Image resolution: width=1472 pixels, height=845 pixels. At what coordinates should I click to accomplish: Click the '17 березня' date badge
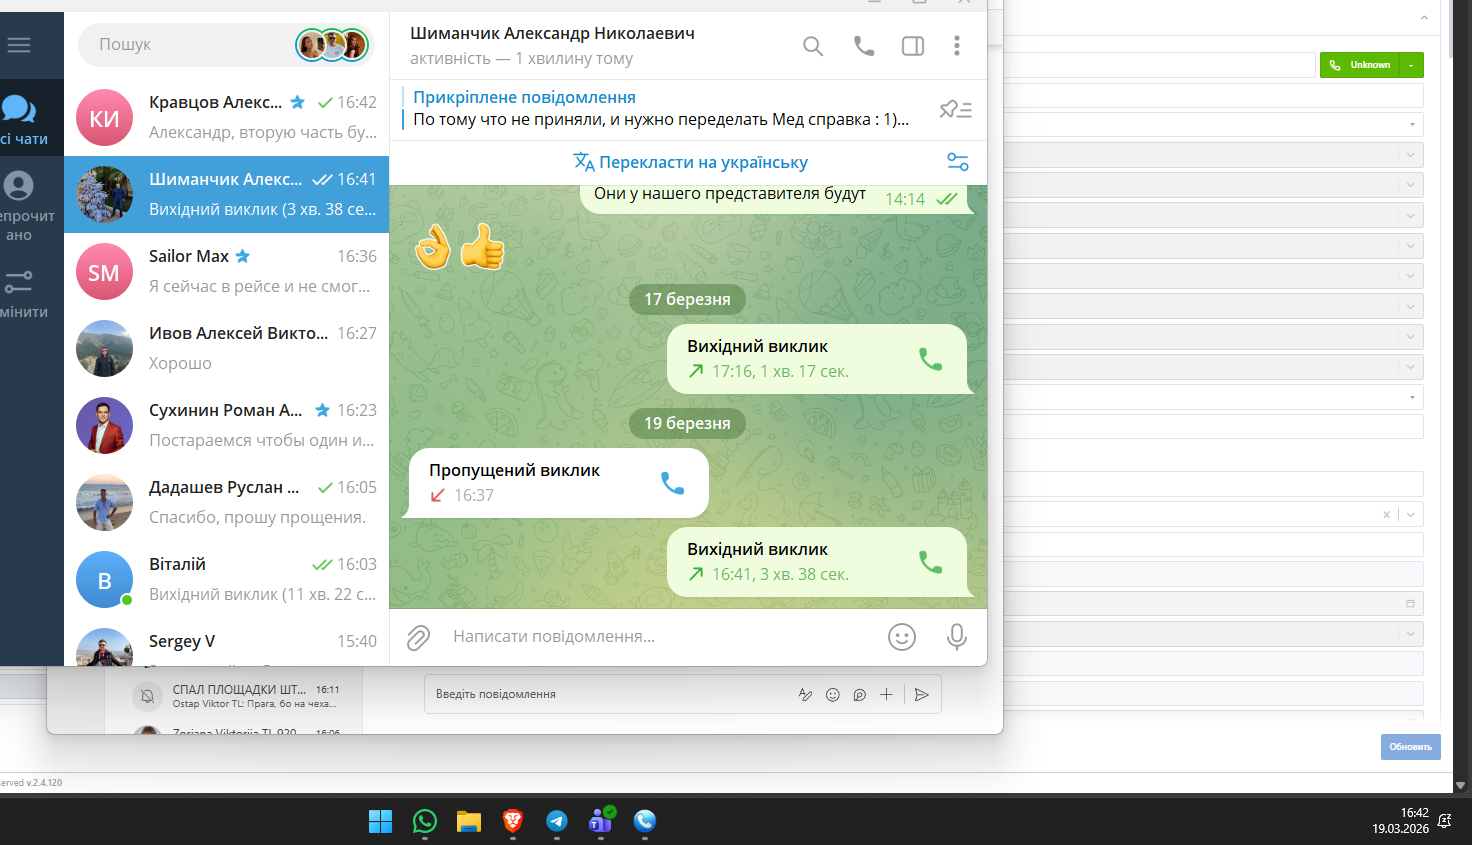[687, 299]
